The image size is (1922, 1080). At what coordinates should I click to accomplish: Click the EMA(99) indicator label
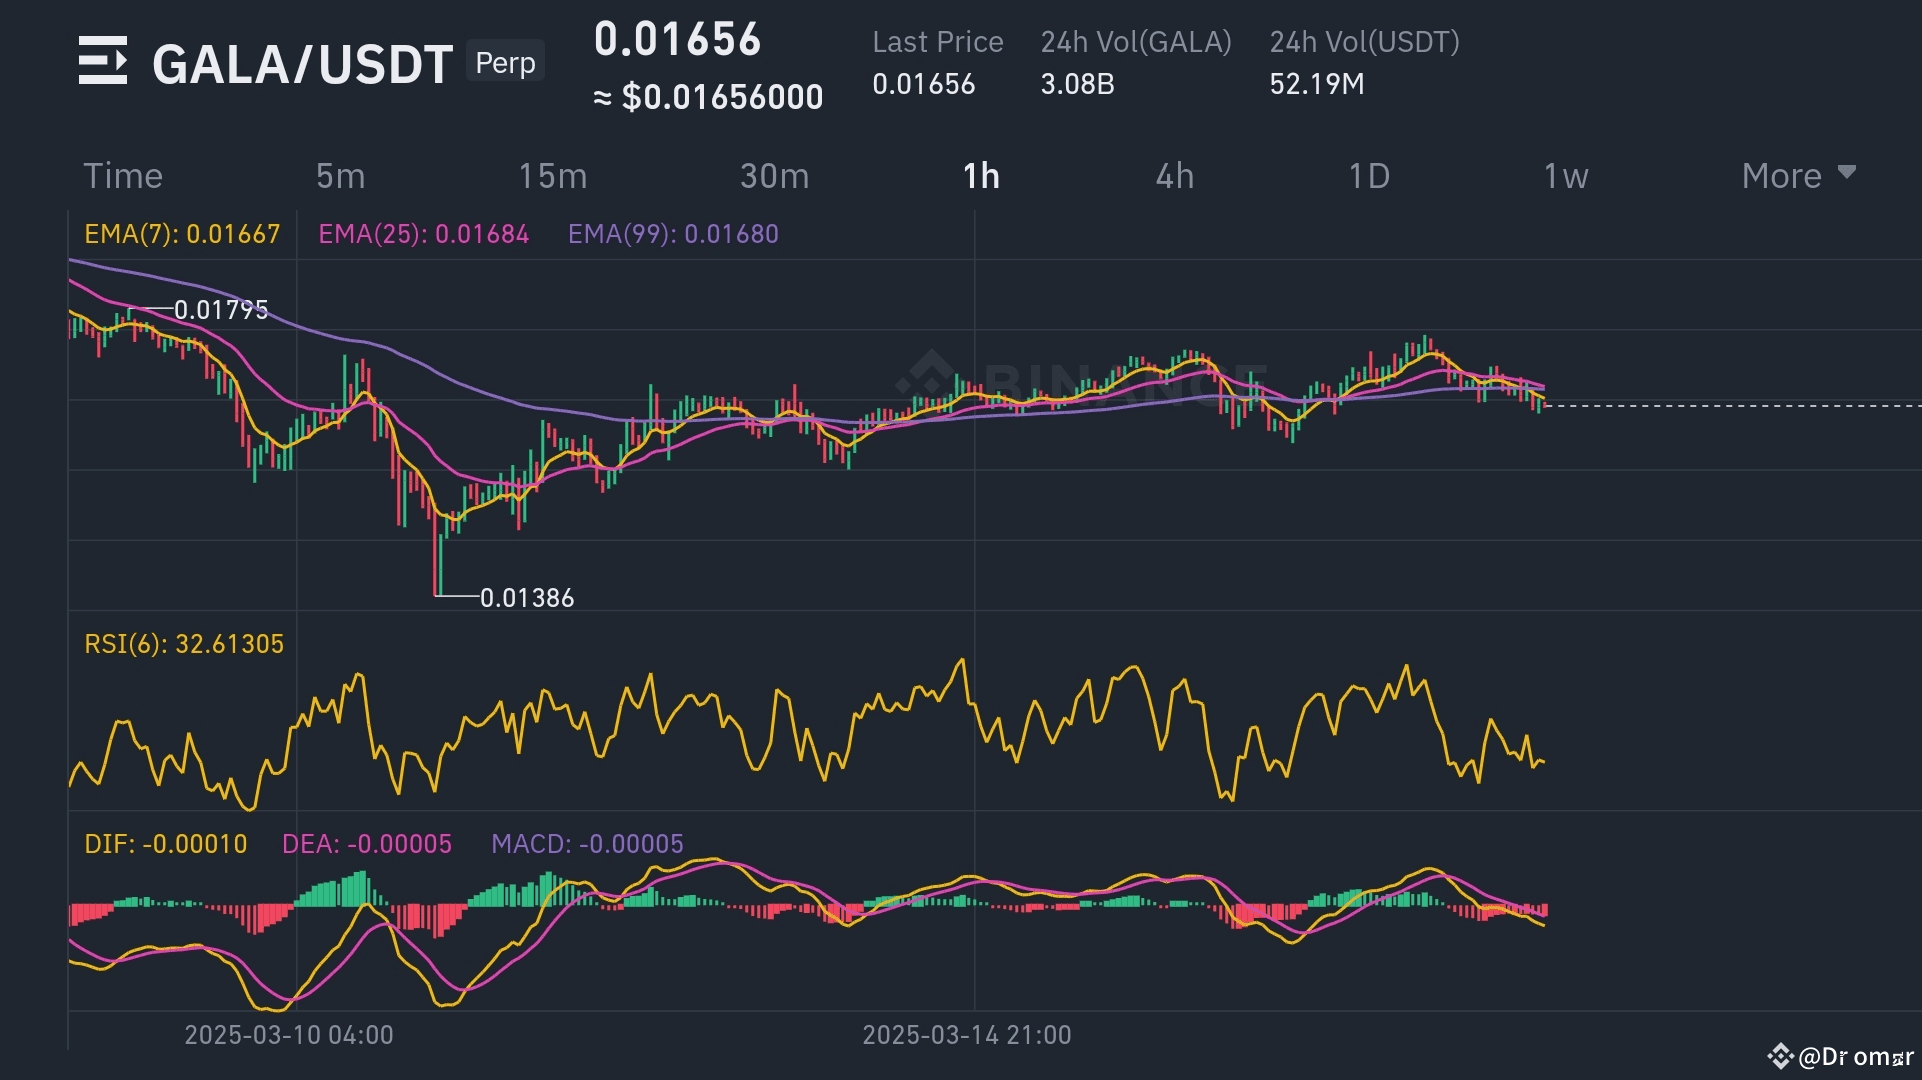[x=673, y=234]
